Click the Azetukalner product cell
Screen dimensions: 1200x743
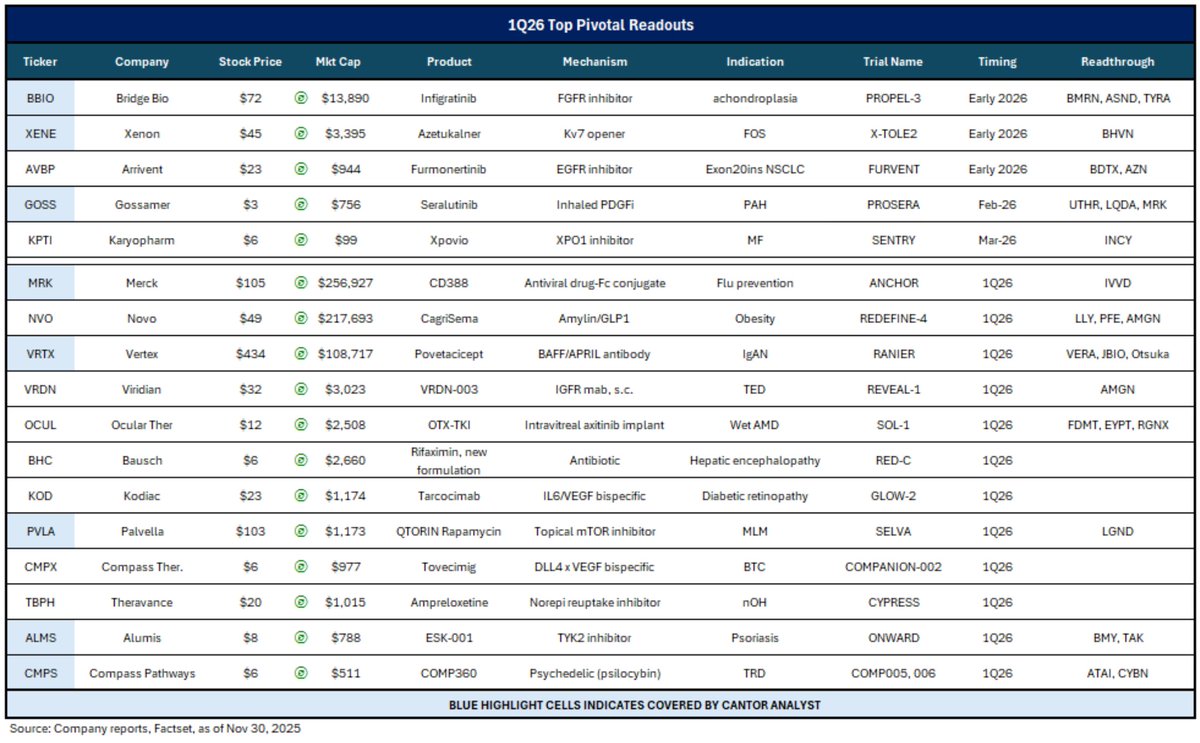point(449,134)
